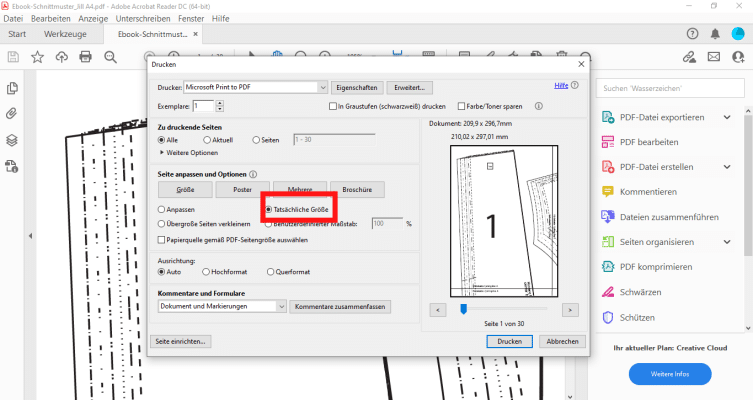Screen dimensions: 753x400
Task: Click the page preview slider handle
Action: pos(463,311)
